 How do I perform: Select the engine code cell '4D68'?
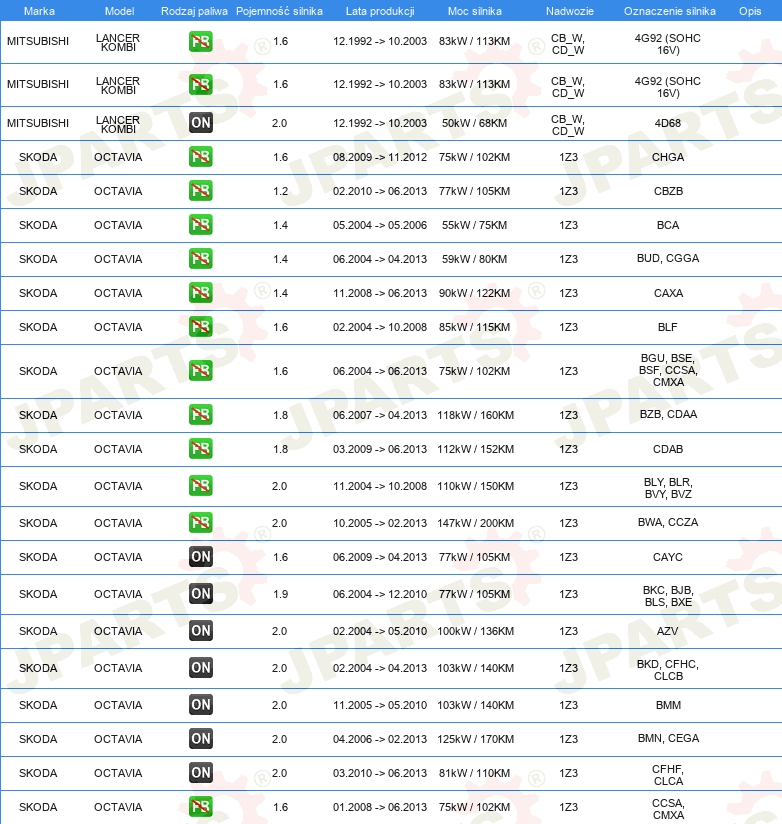(x=668, y=123)
